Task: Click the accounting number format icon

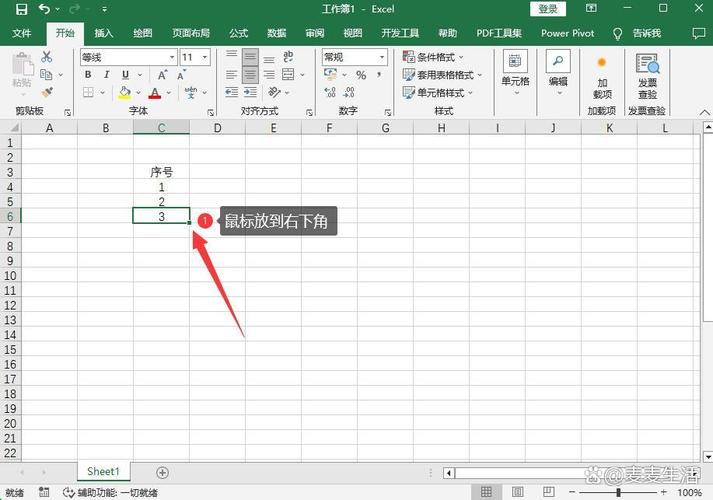Action: [331, 75]
